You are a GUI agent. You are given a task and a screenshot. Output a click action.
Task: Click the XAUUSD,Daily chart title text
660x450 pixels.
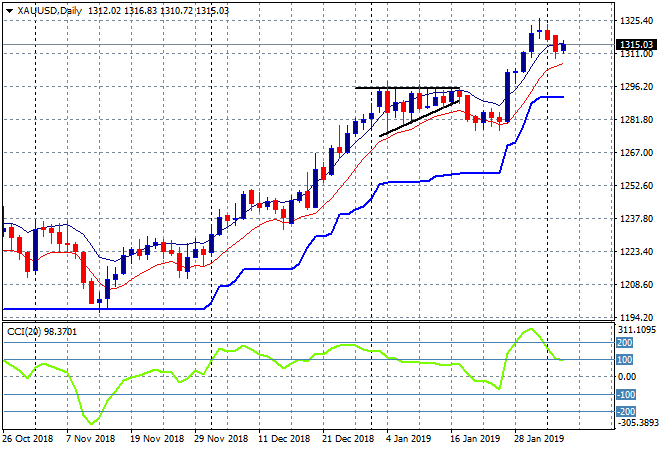pyautogui.click(x=50, y=11)
